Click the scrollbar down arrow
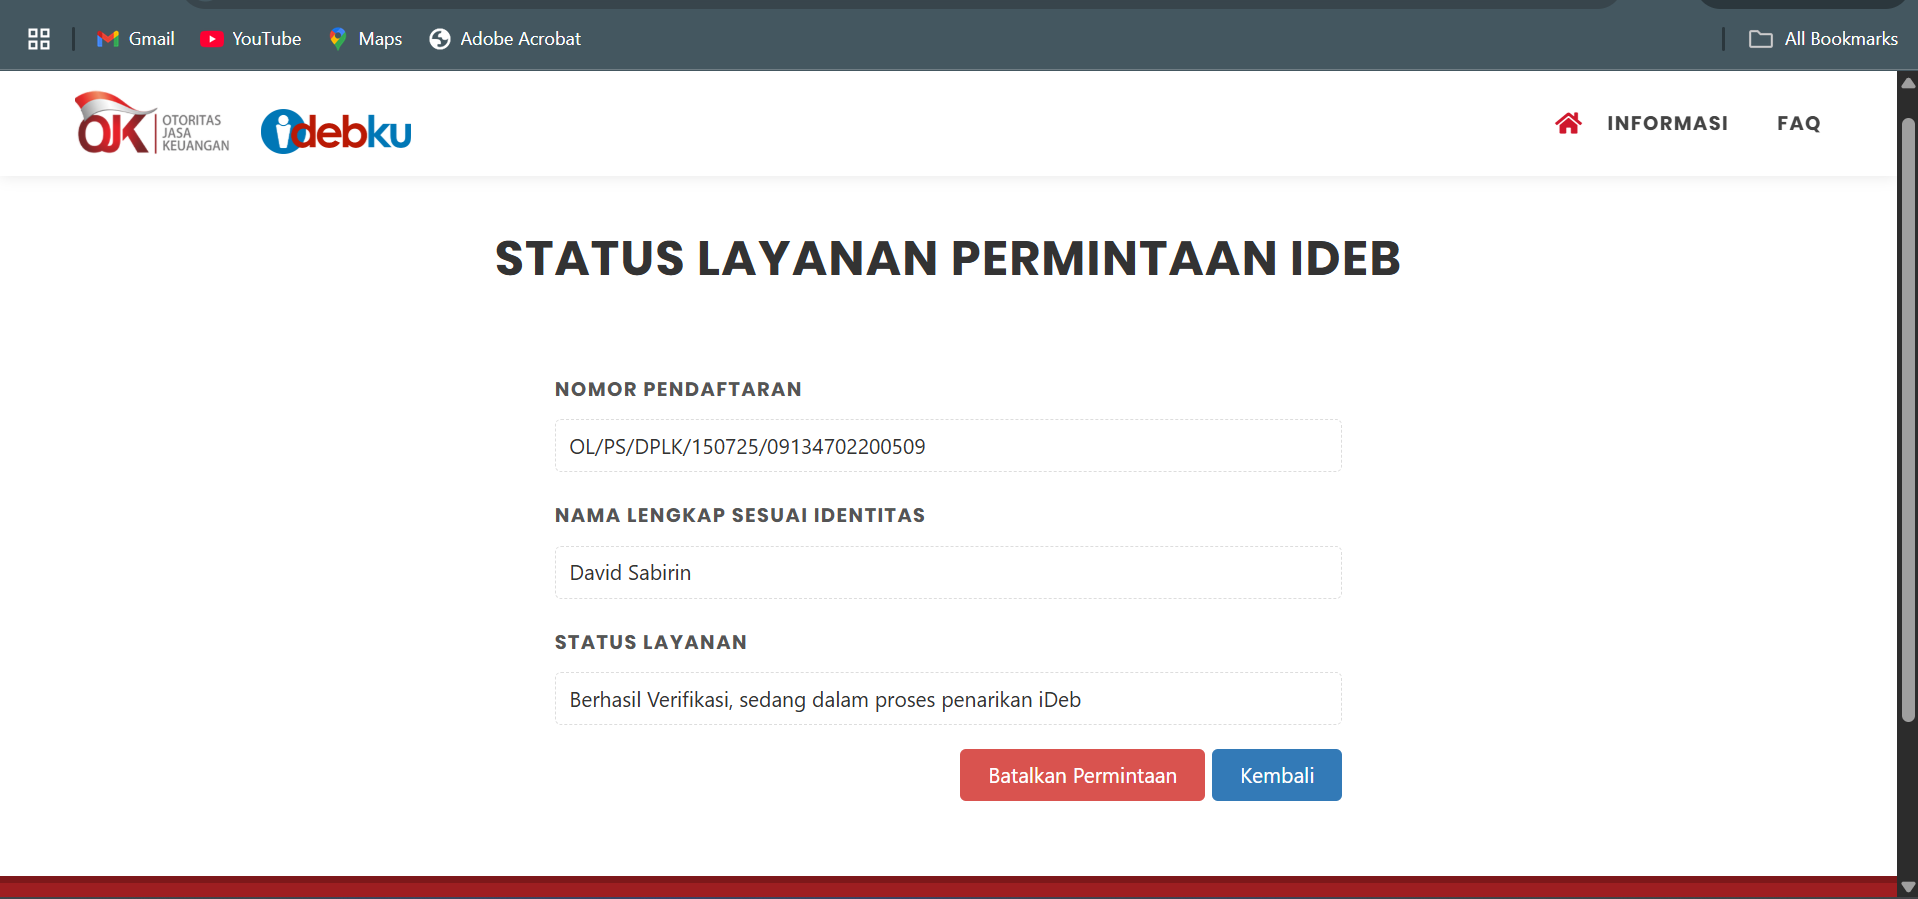 (x=1908, y=887)
